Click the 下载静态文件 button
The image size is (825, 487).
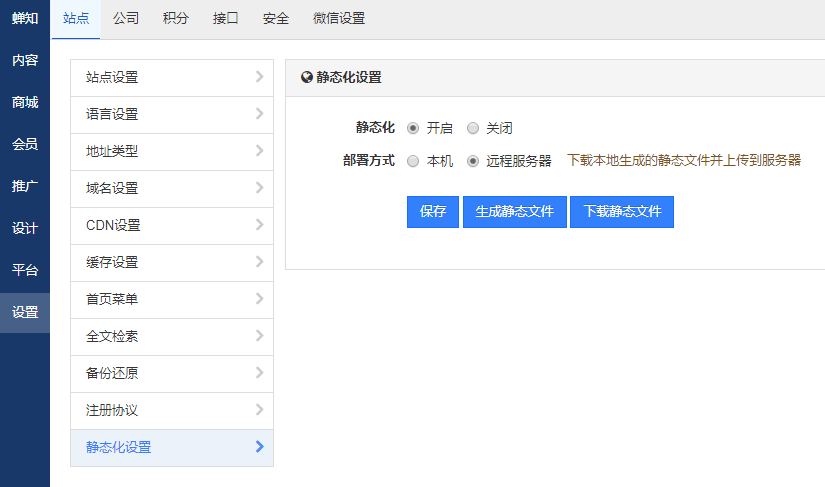622,212
